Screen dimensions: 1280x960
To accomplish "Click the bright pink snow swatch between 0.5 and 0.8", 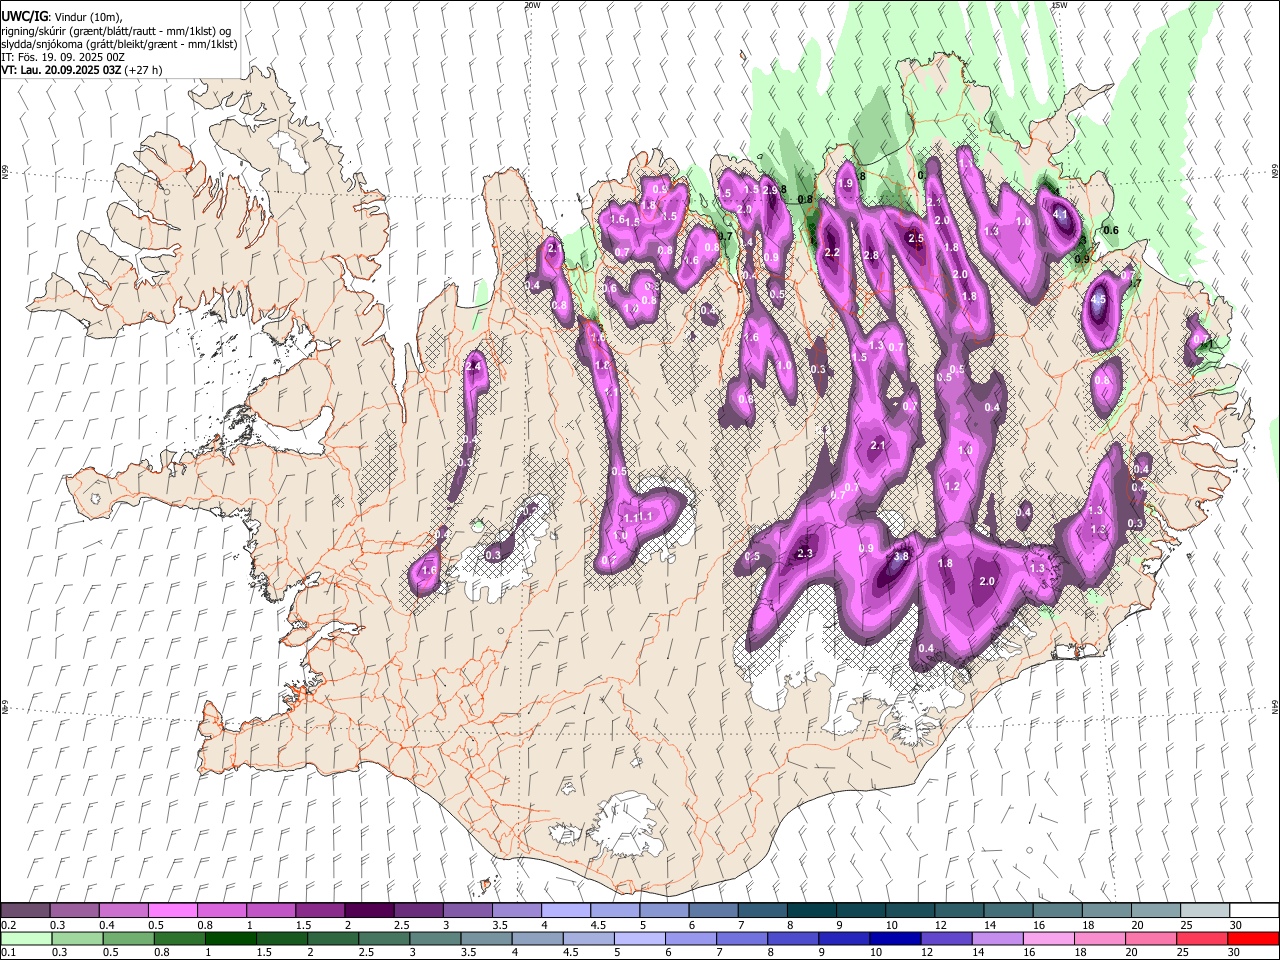I will (173, 911).
